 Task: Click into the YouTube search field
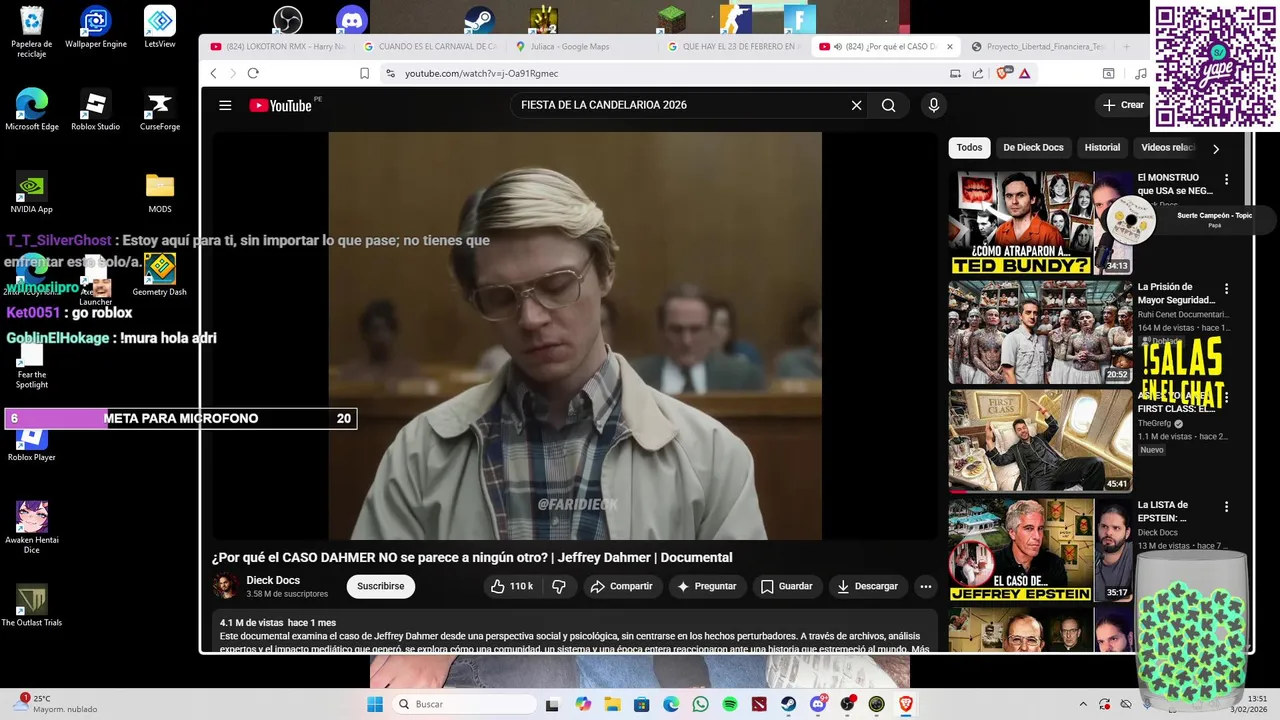click(680, 105)
